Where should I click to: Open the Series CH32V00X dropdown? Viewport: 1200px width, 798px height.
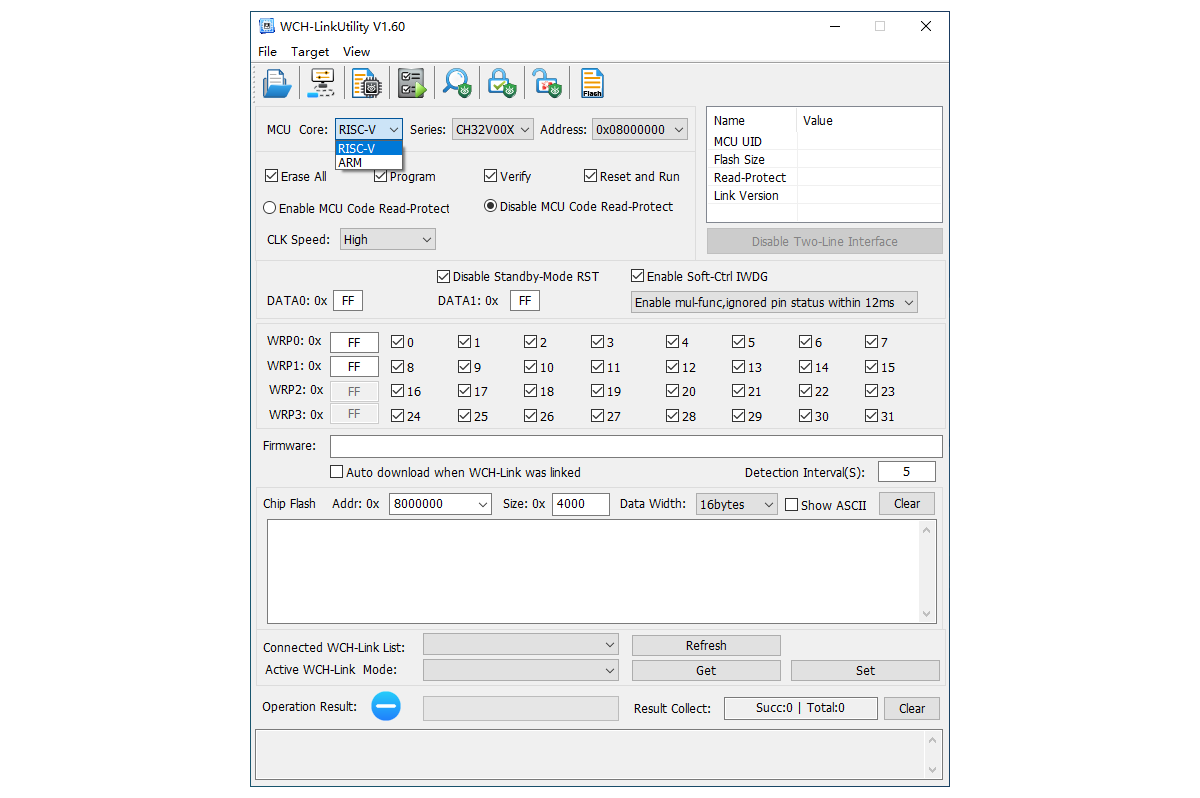point(492,129)
